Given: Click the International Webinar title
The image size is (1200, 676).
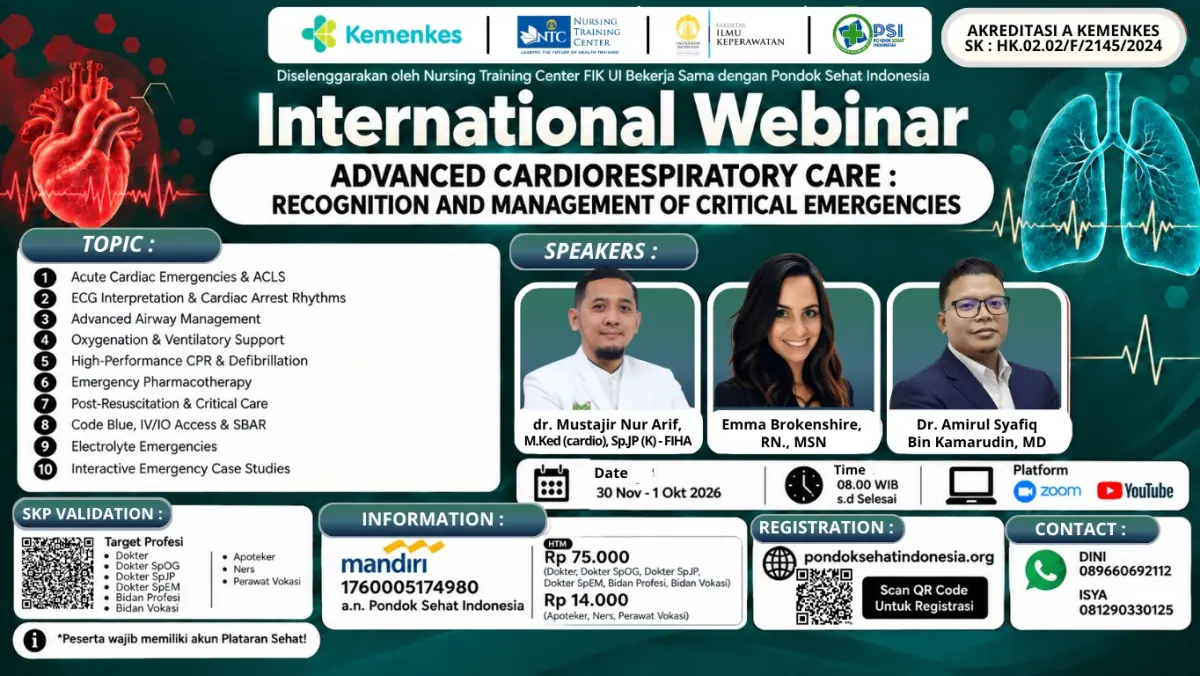Looking at the screenshot, I should coord(611,119).
